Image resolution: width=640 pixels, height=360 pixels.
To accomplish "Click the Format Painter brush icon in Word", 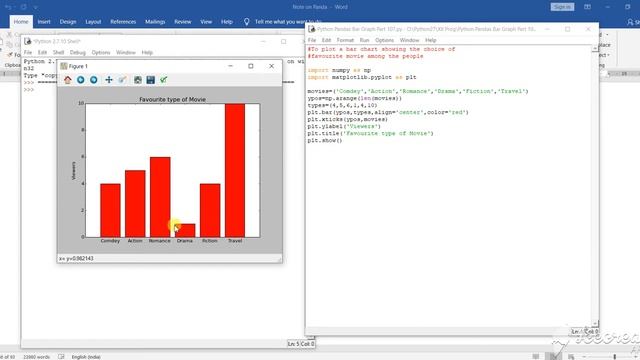I will pyautogui.click(x=10, y=55).
